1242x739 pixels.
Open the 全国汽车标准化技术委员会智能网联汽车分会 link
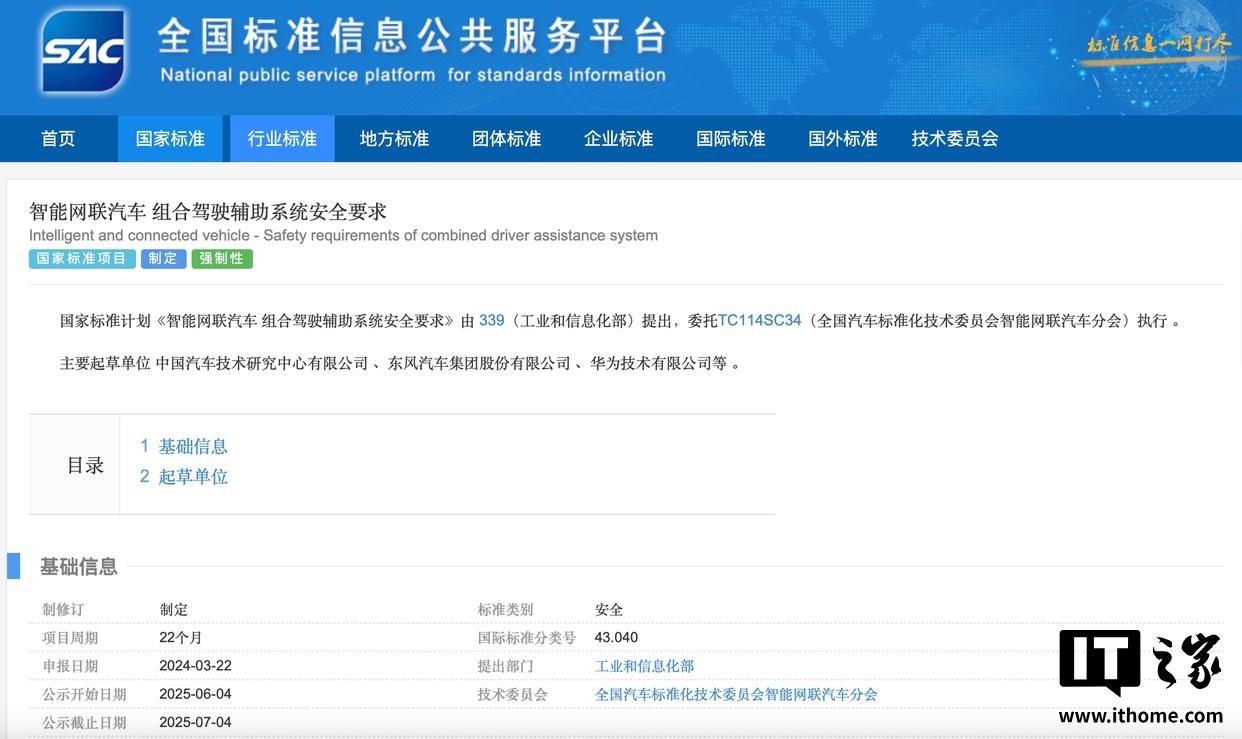[736, 694]
